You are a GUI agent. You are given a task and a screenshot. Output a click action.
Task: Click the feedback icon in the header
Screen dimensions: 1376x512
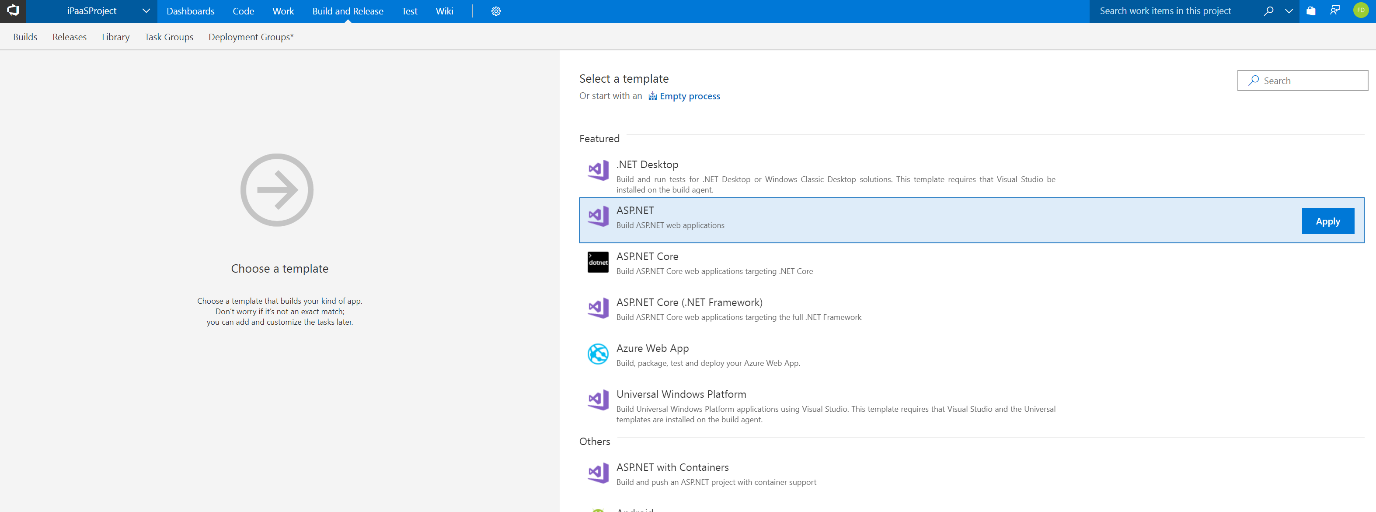[1335, 11]
